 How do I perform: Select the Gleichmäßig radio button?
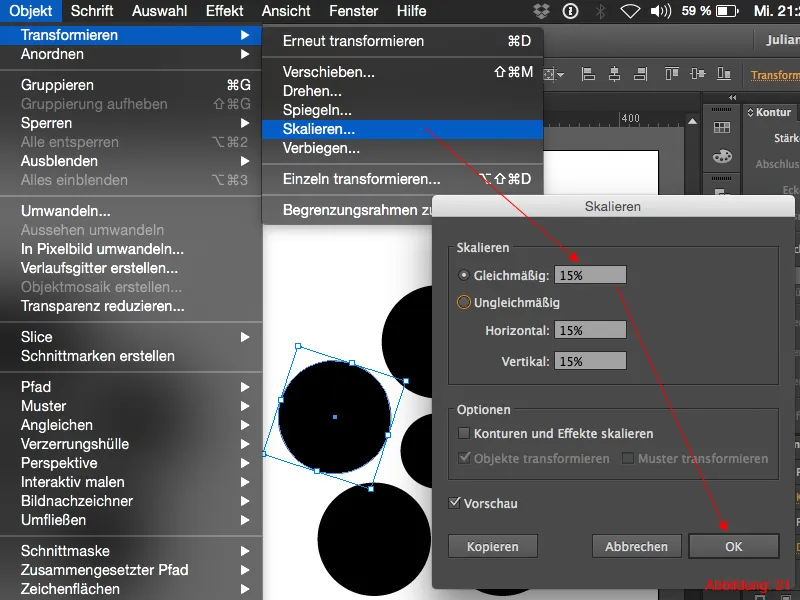(x=463, y=276)
